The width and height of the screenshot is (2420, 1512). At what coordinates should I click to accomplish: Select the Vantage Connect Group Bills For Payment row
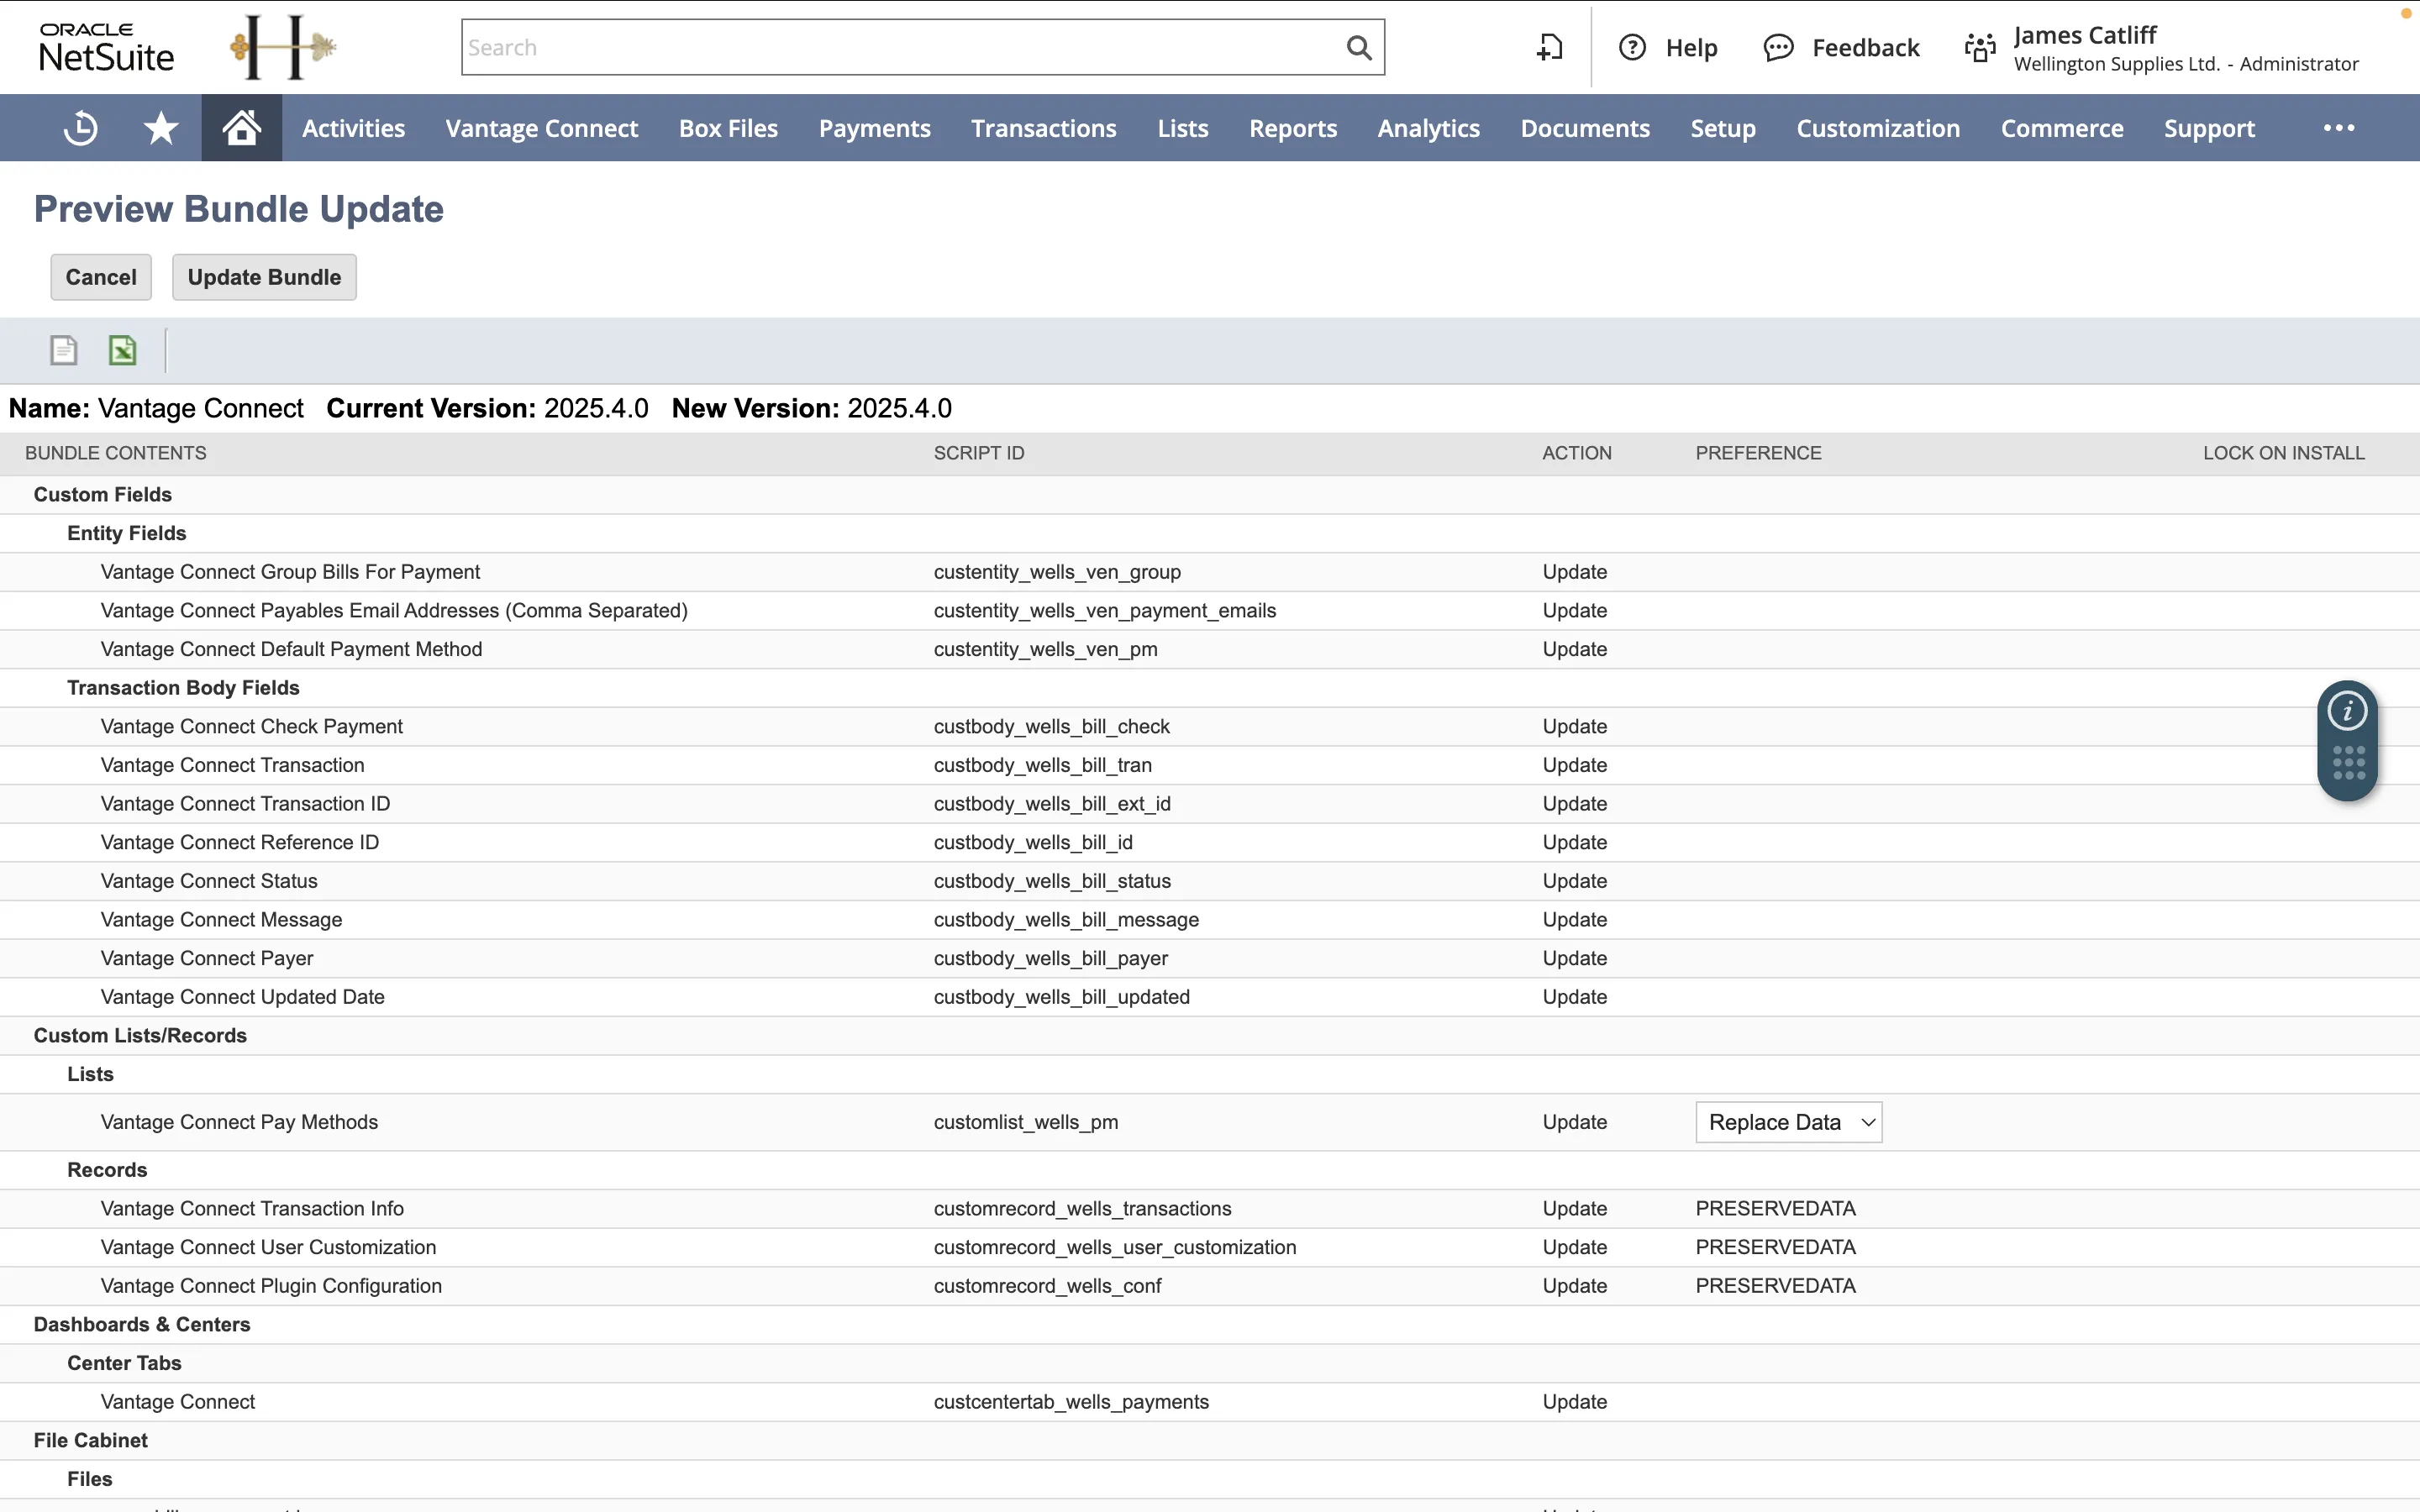pos(1210,572)
